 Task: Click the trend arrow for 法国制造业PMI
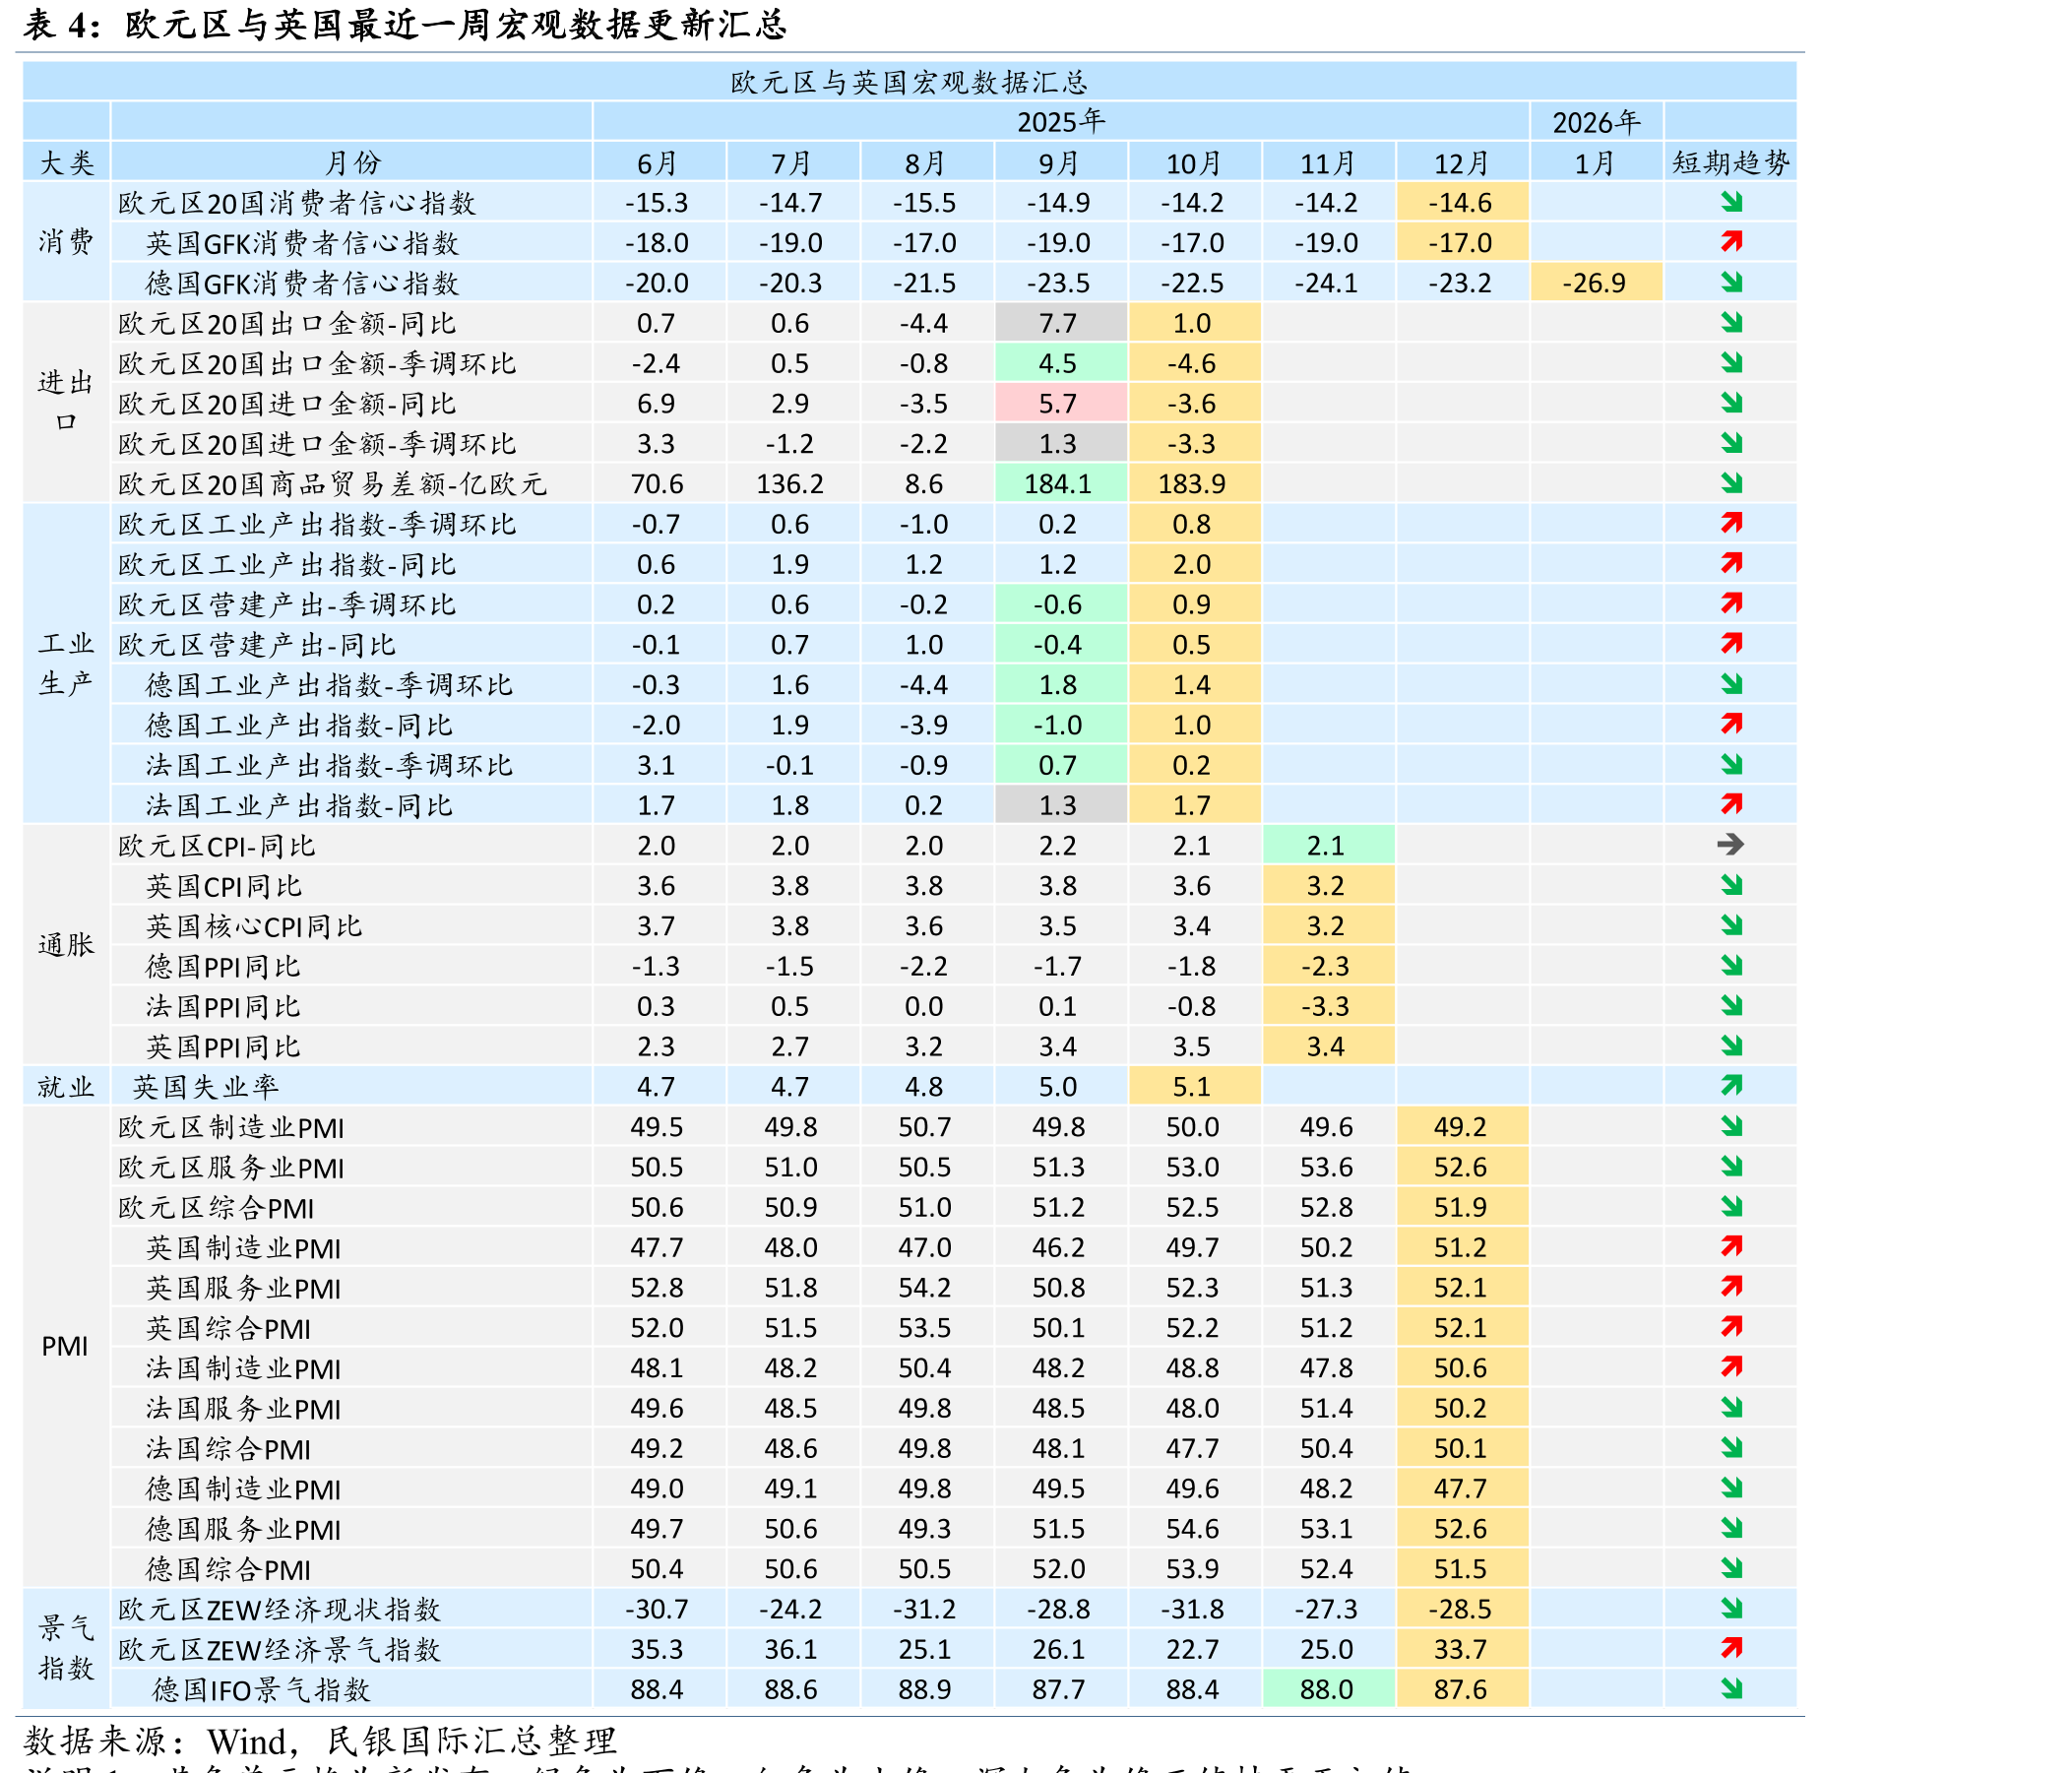[1731, 1366]
